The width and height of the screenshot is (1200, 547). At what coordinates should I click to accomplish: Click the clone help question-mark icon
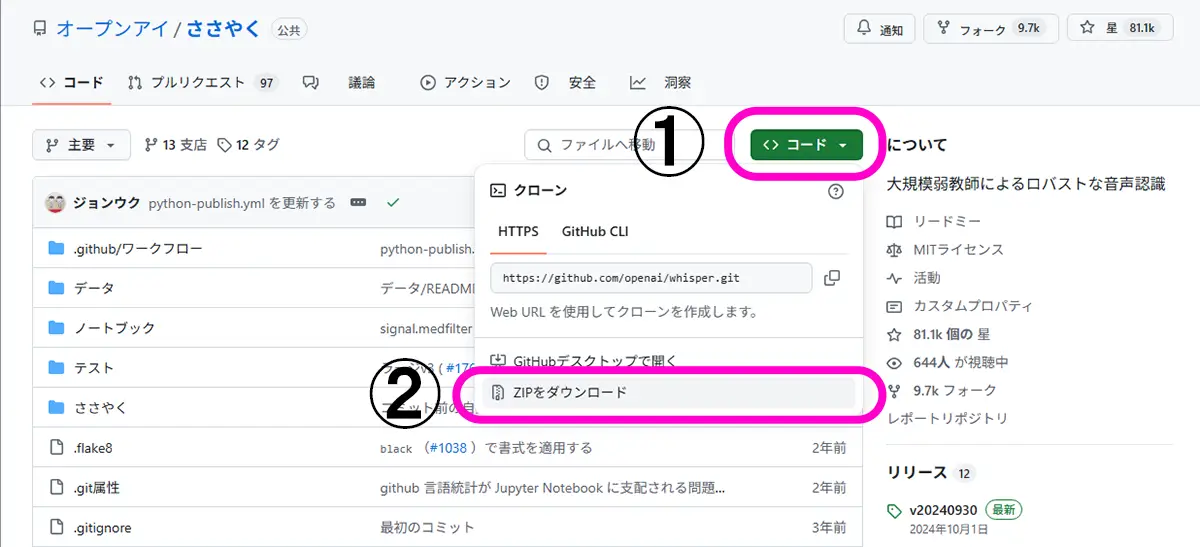(836, 191)
